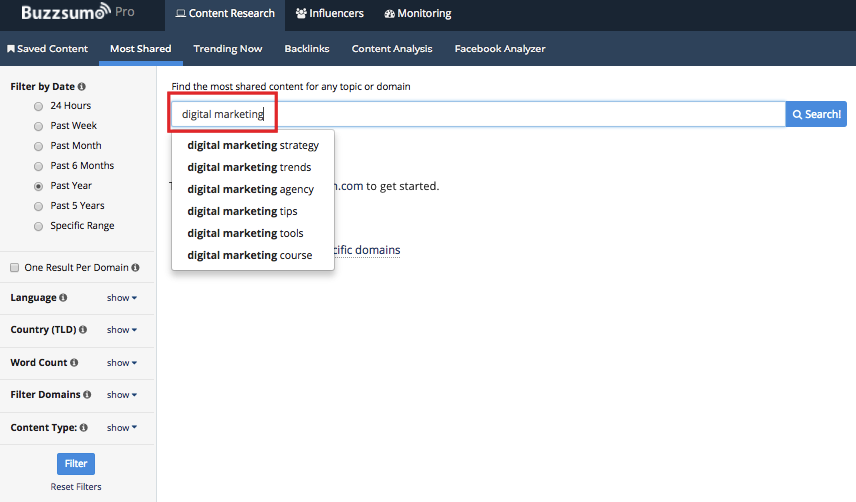The image size is (856, 502).
Task: Click the info icon next to Content Type
Action: click(x=84, y=428)
